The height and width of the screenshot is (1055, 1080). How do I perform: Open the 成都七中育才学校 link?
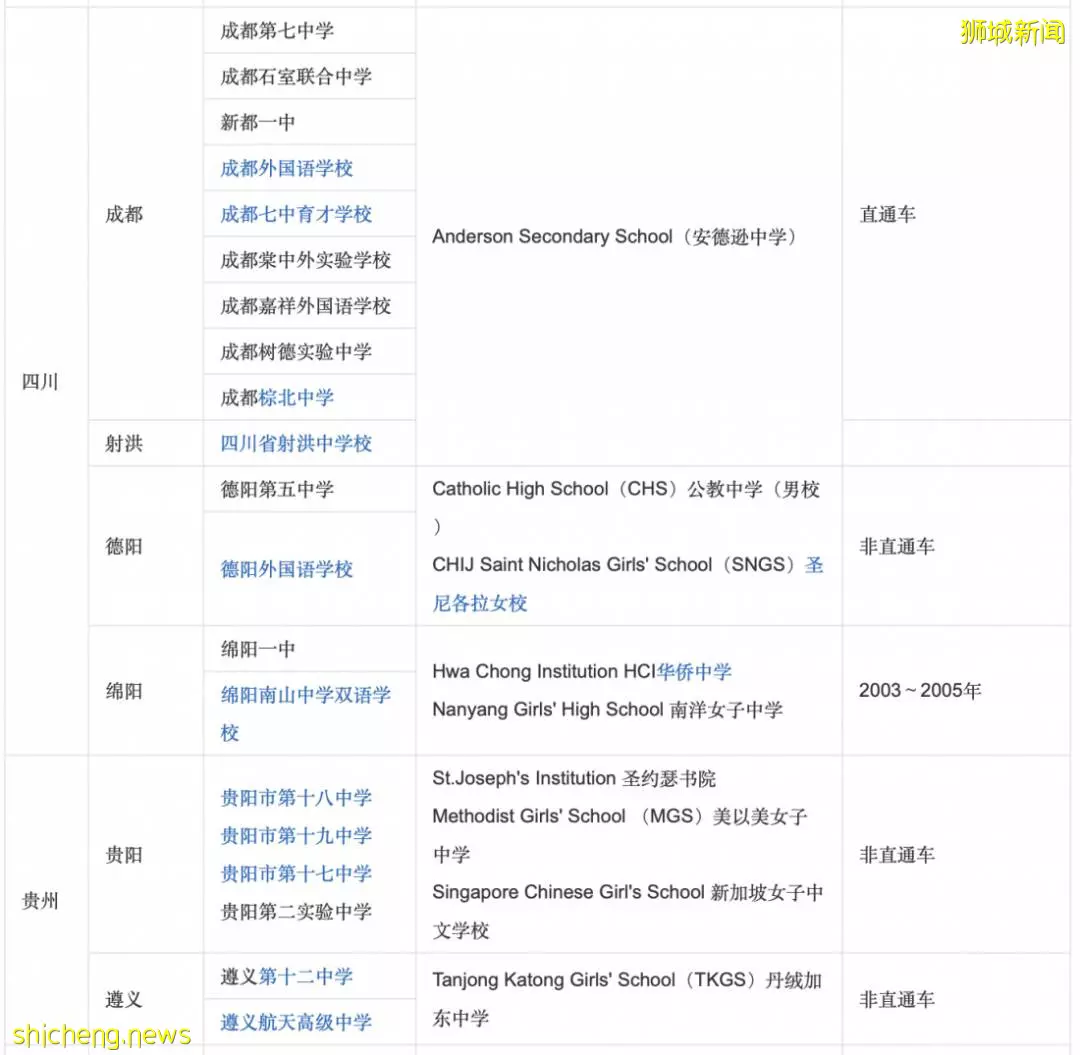coord(296,214)
